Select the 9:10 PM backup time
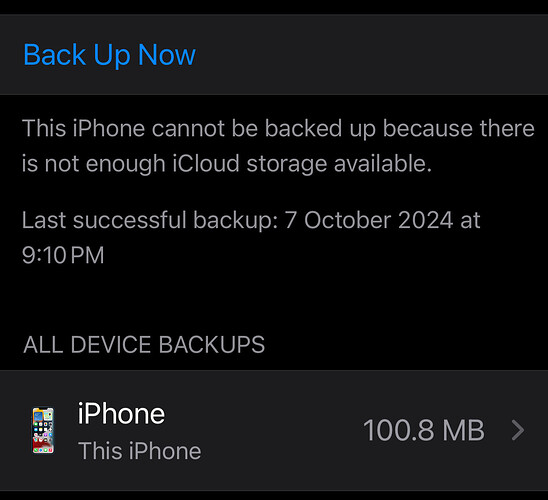This screenshot has height=500, width=548. point(63,255)
